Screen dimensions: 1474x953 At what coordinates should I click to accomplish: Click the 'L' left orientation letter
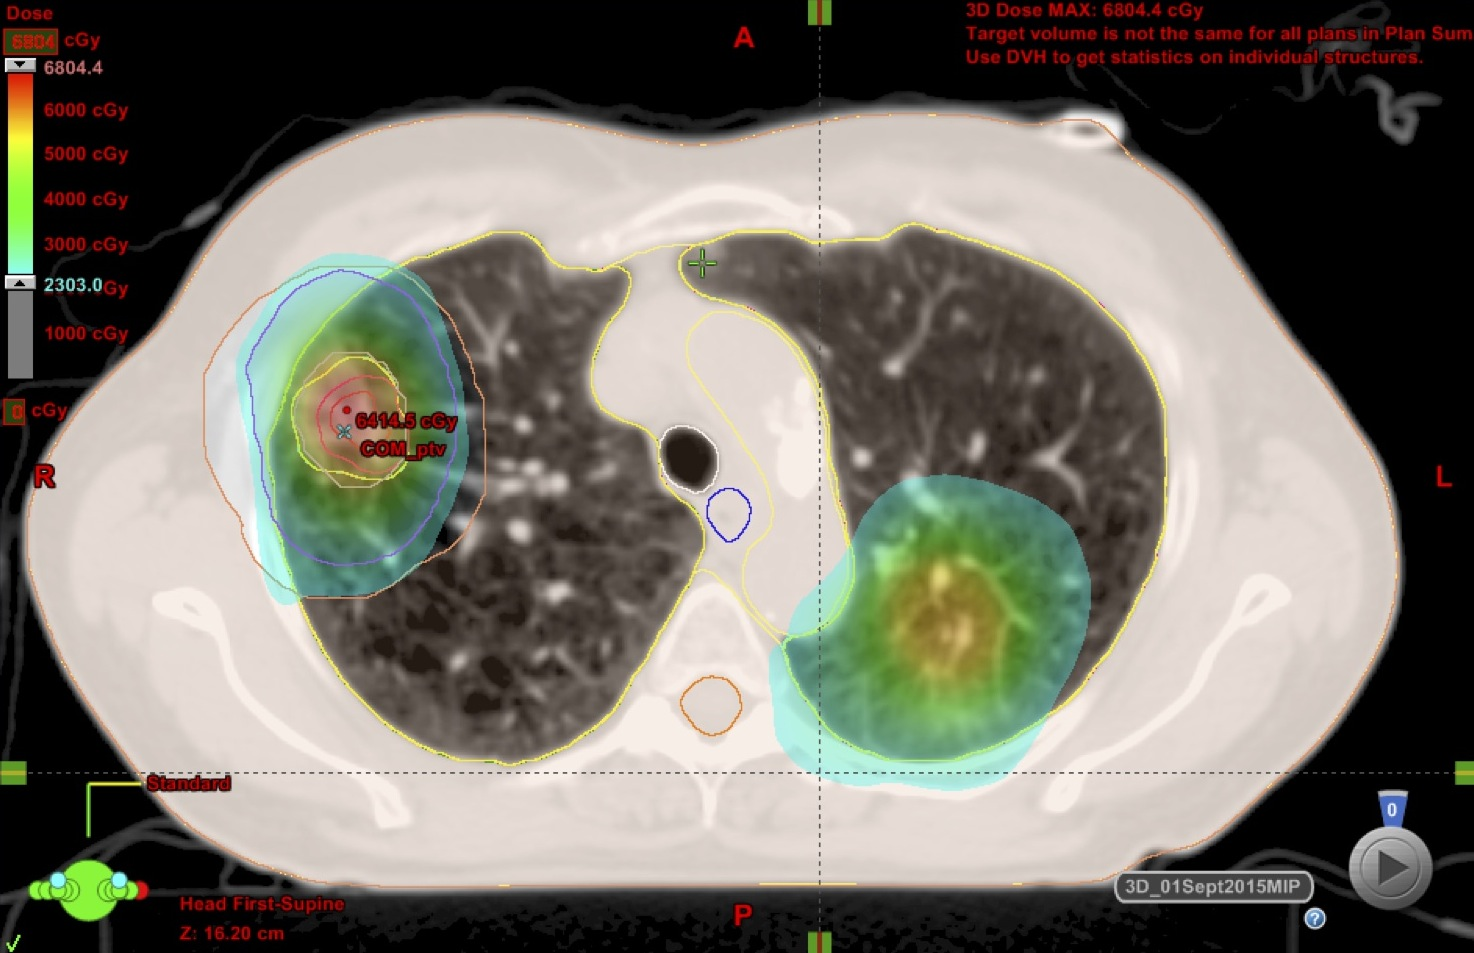pyautogui.click(x=1443, y=477)
